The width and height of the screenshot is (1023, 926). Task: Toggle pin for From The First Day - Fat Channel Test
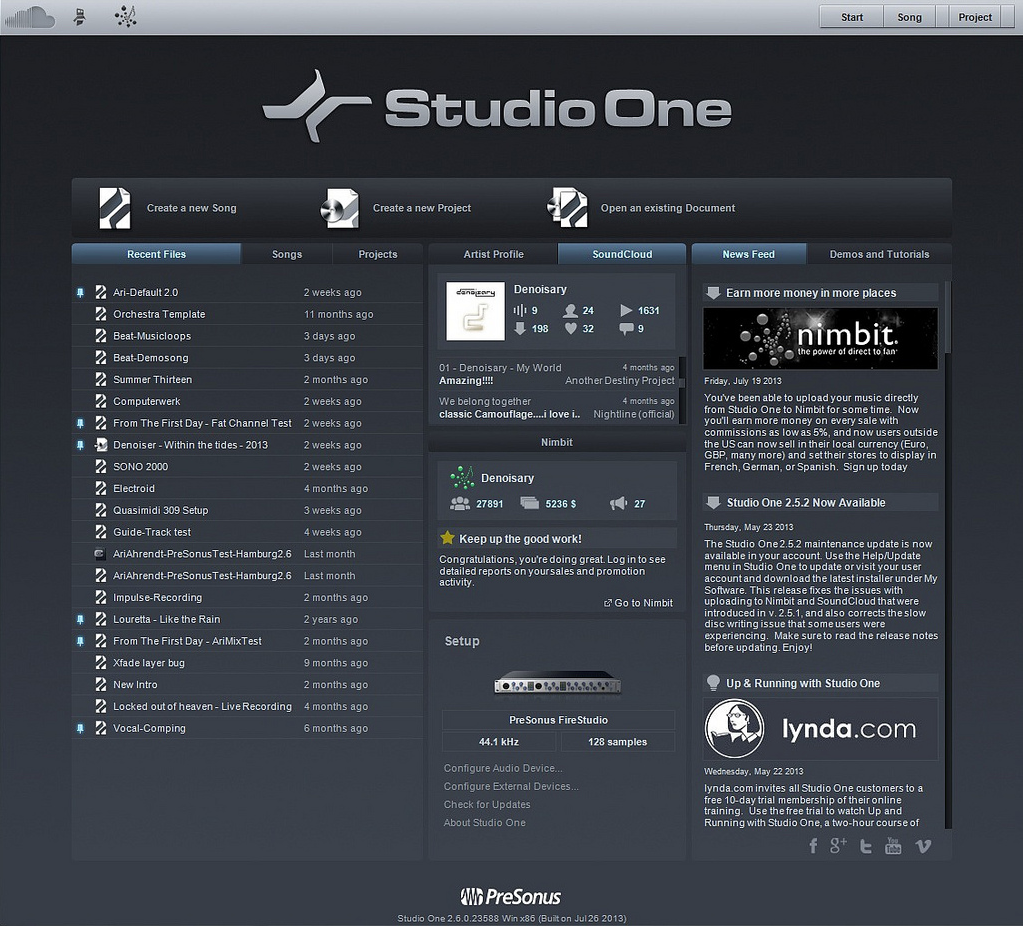tap(80, 424)
